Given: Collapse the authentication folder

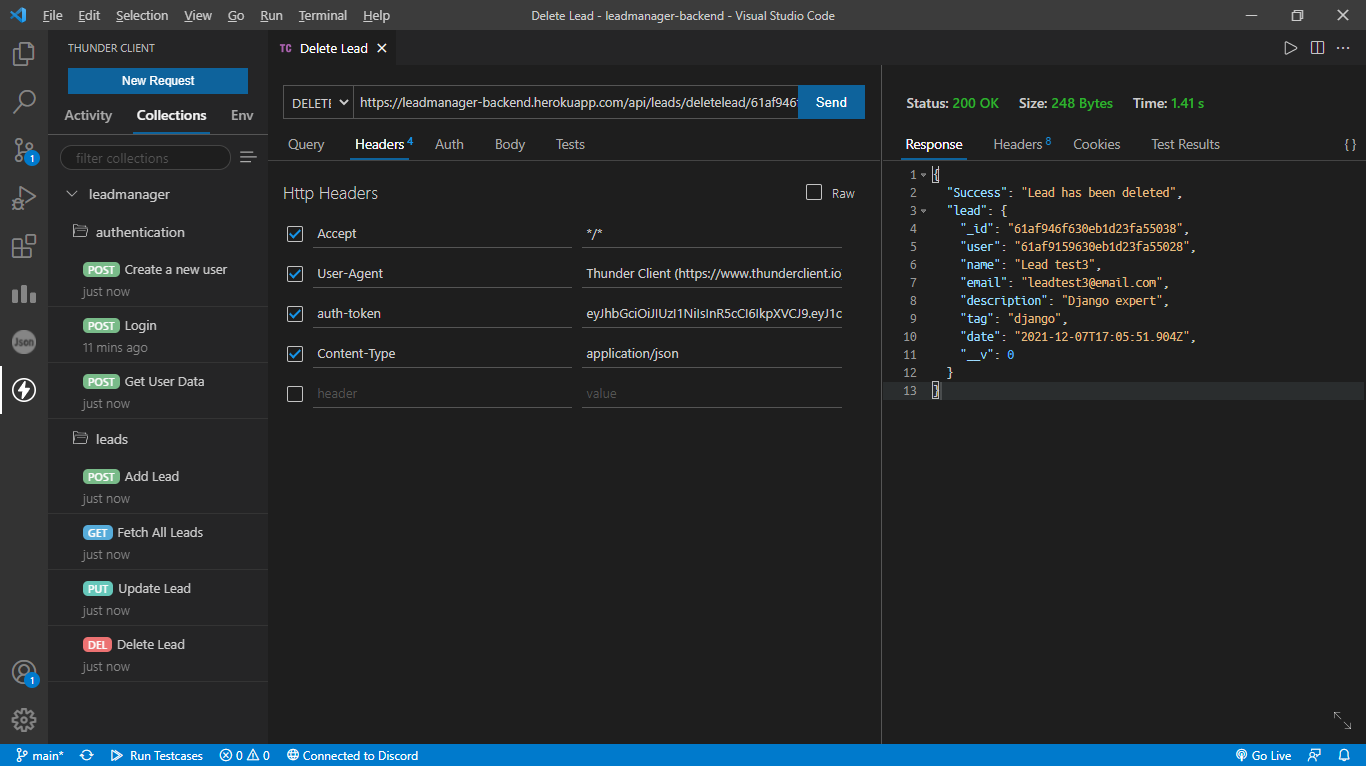Looking at the screenshot, I should tap(81, 232).
